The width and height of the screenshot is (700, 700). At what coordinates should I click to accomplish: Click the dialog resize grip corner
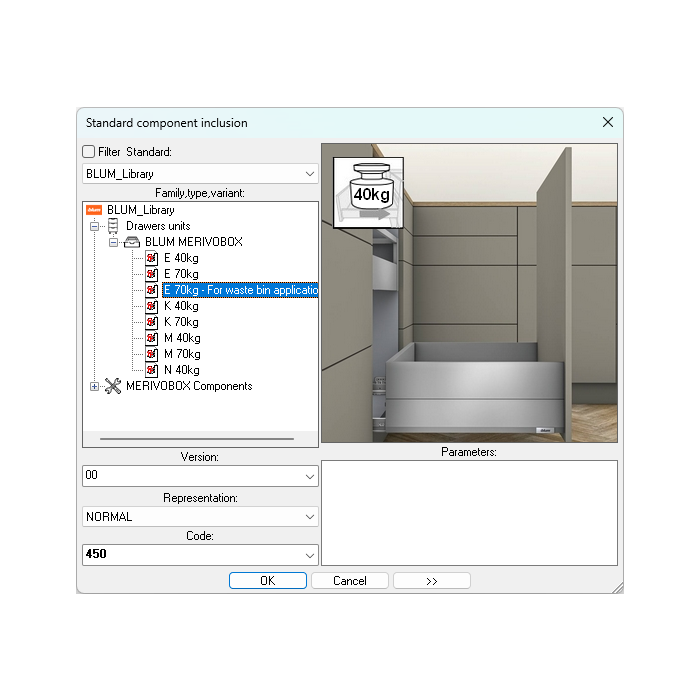pos(618,588)
